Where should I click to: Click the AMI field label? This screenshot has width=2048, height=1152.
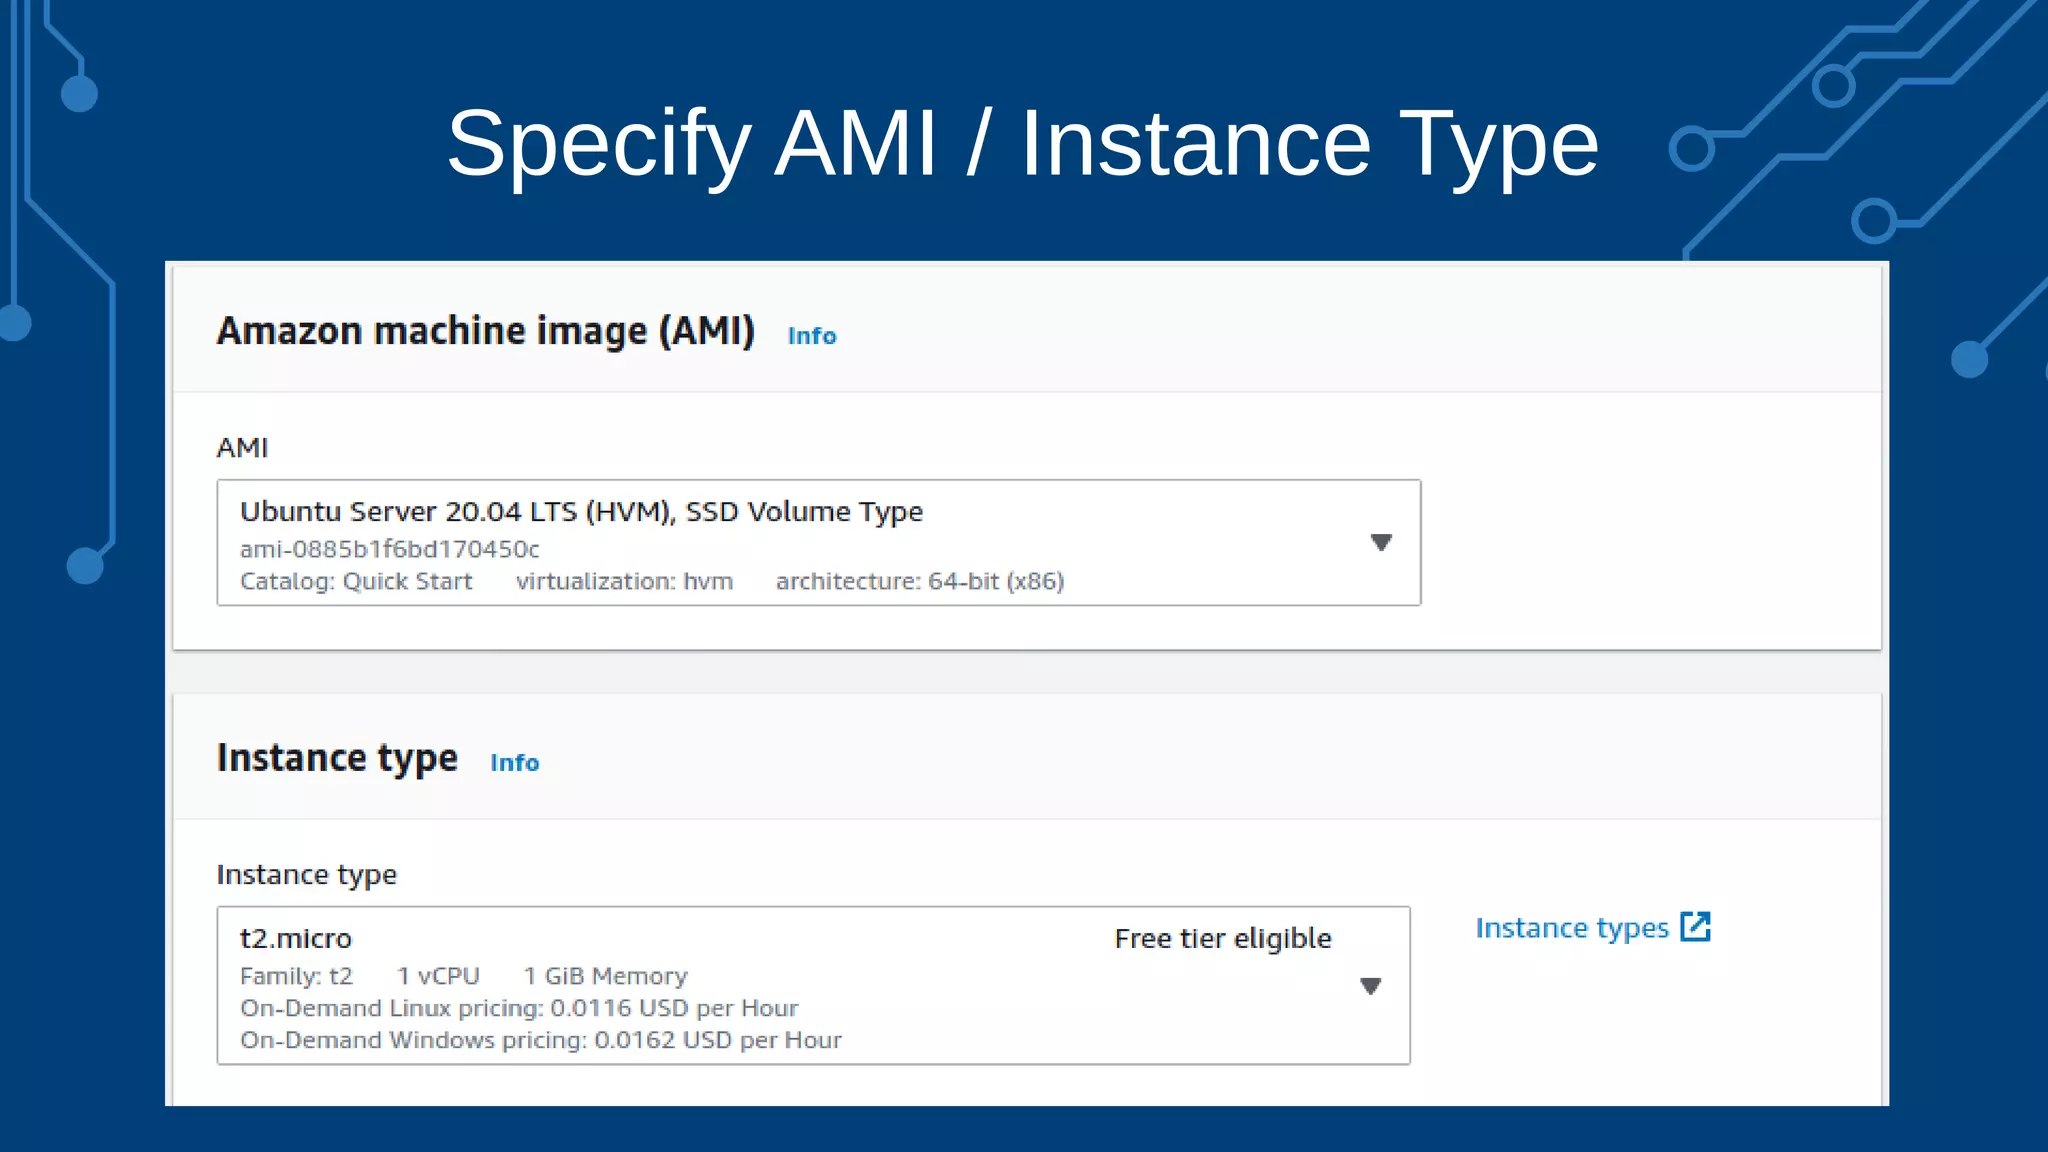pos(242,448)
